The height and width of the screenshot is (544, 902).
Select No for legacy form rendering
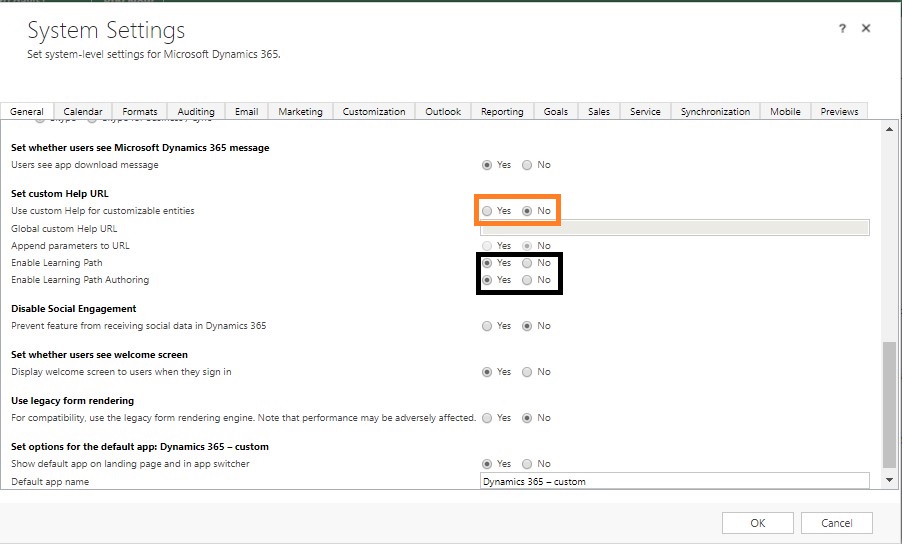click(x=527, y=418)
